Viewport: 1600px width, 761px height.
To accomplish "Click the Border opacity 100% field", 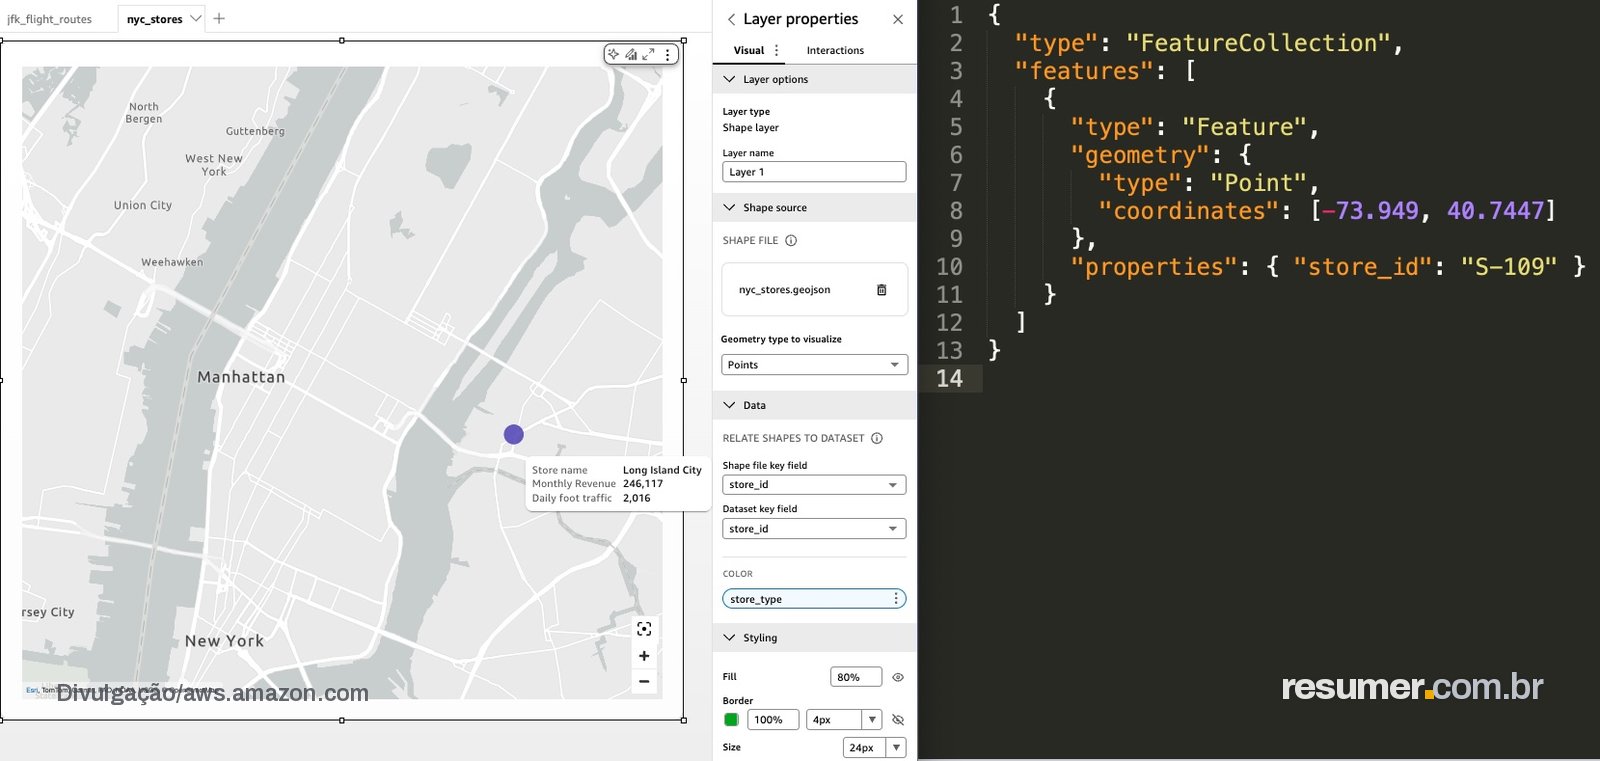I will pos(773,720).
